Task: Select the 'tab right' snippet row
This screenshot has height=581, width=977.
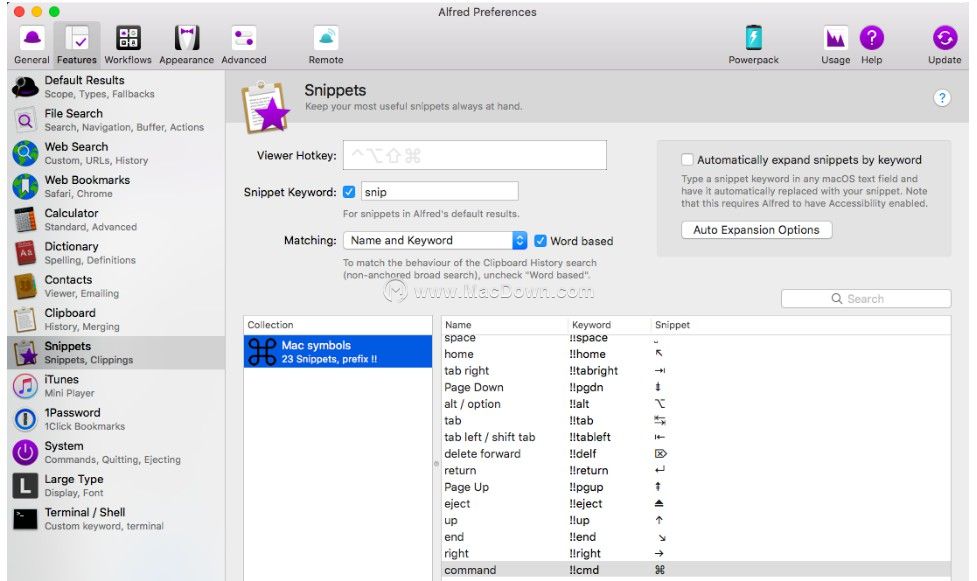Action: point(696,371)
